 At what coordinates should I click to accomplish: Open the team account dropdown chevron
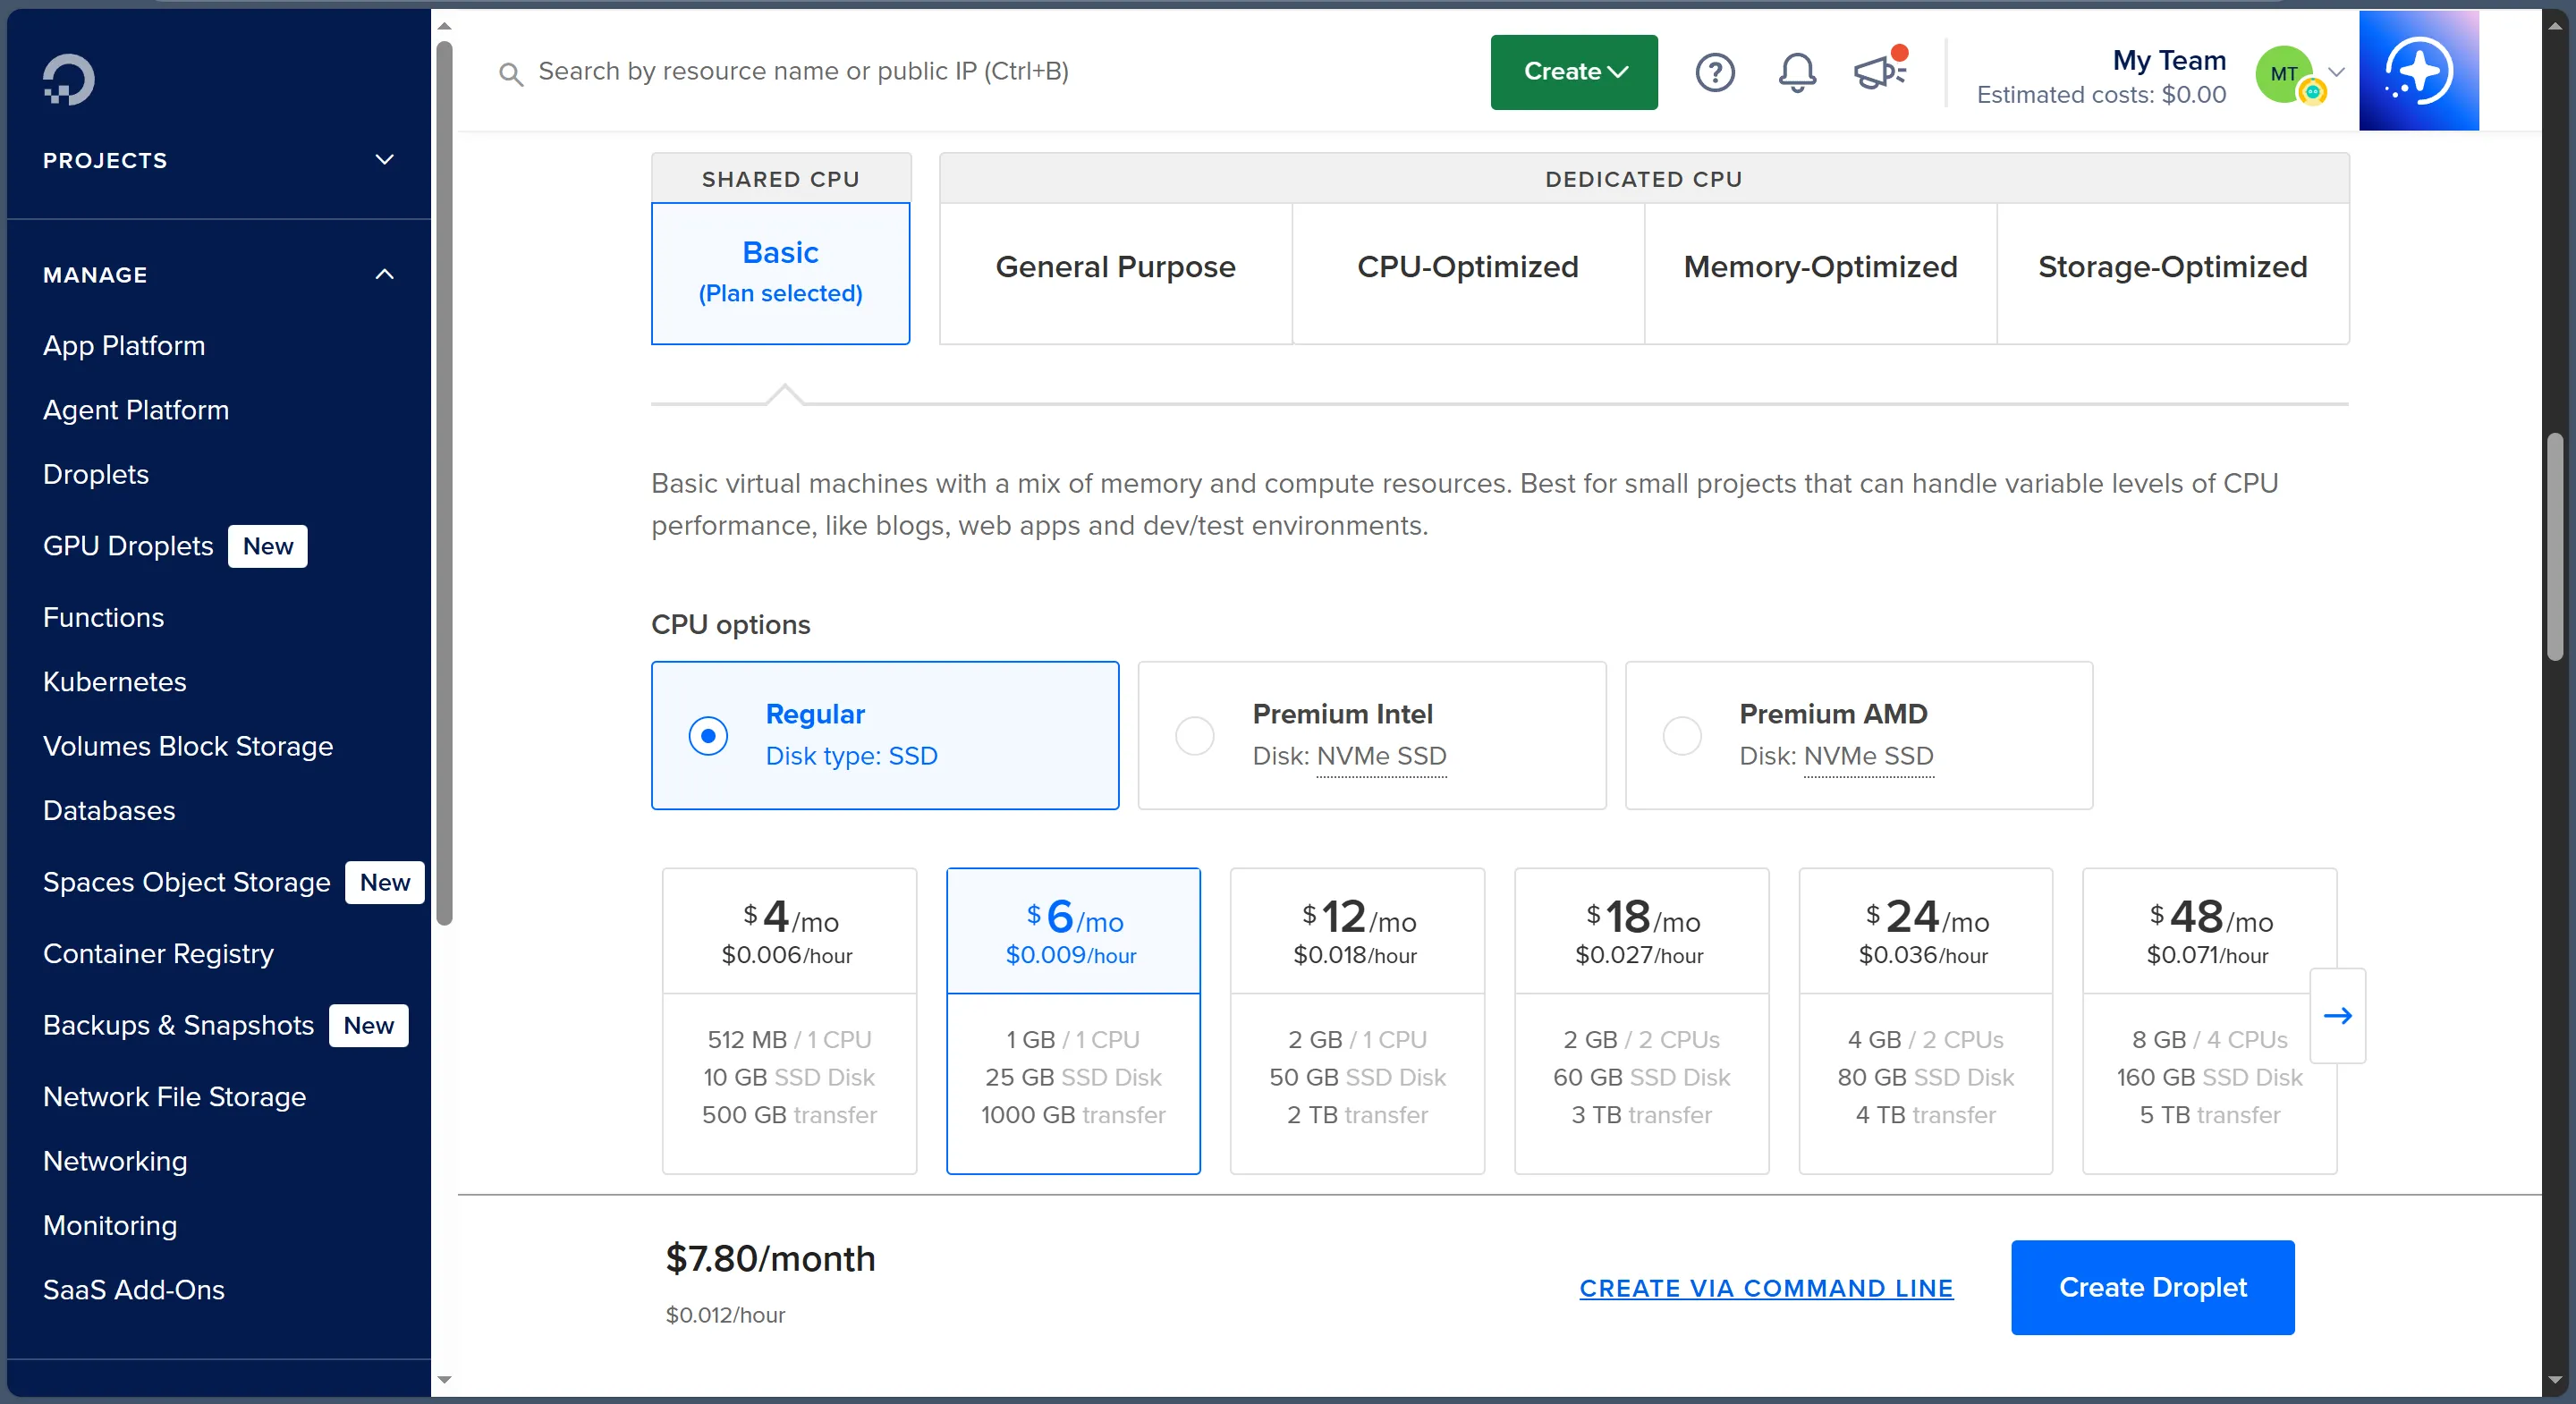pos(2336,72)
